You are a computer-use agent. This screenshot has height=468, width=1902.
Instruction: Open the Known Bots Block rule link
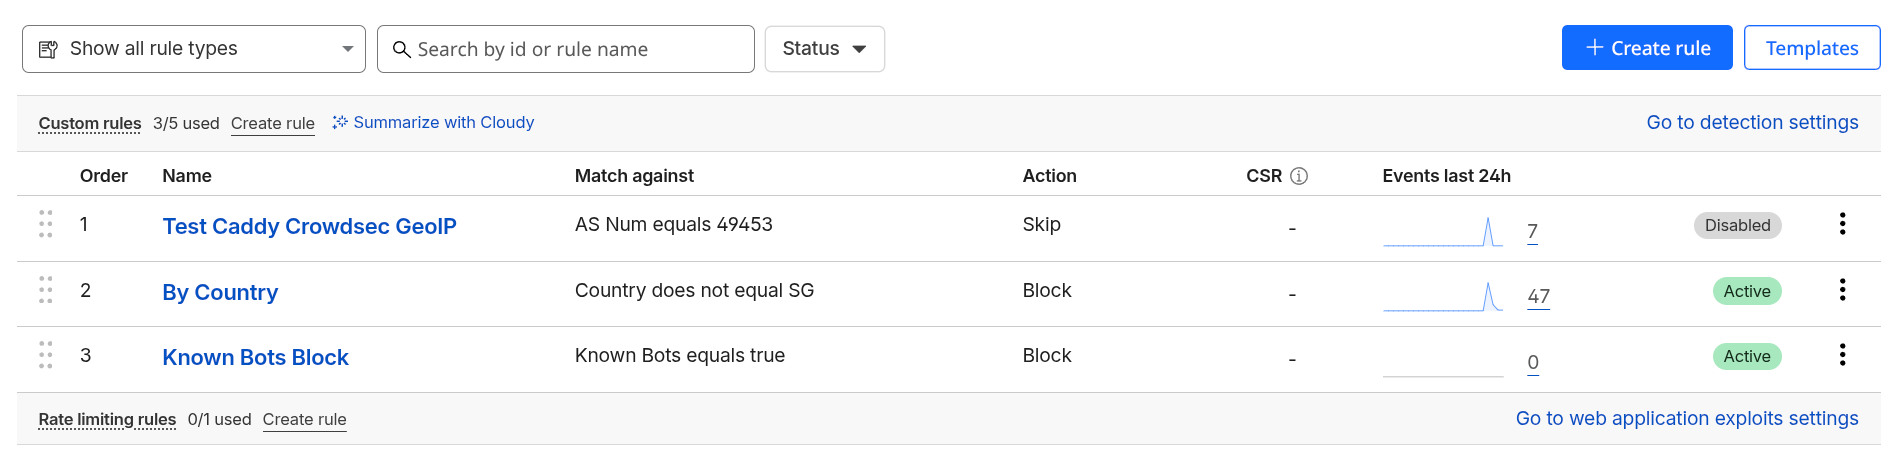click(255, 357)
